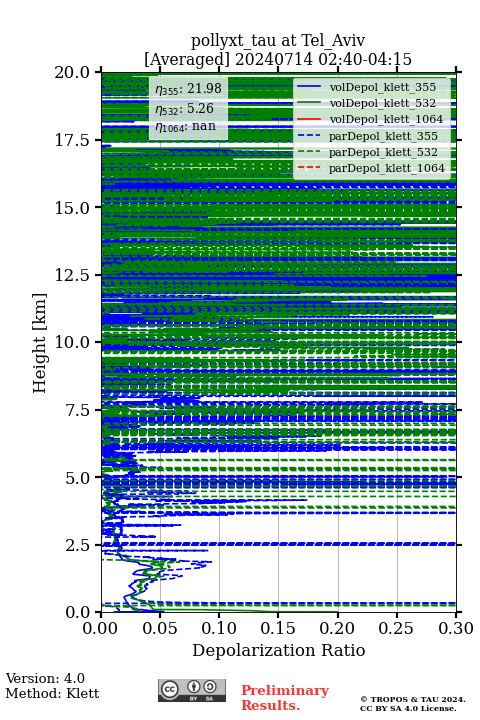Click the red solid volDepol_klett_1064 legend line

[x=309, y=119]
